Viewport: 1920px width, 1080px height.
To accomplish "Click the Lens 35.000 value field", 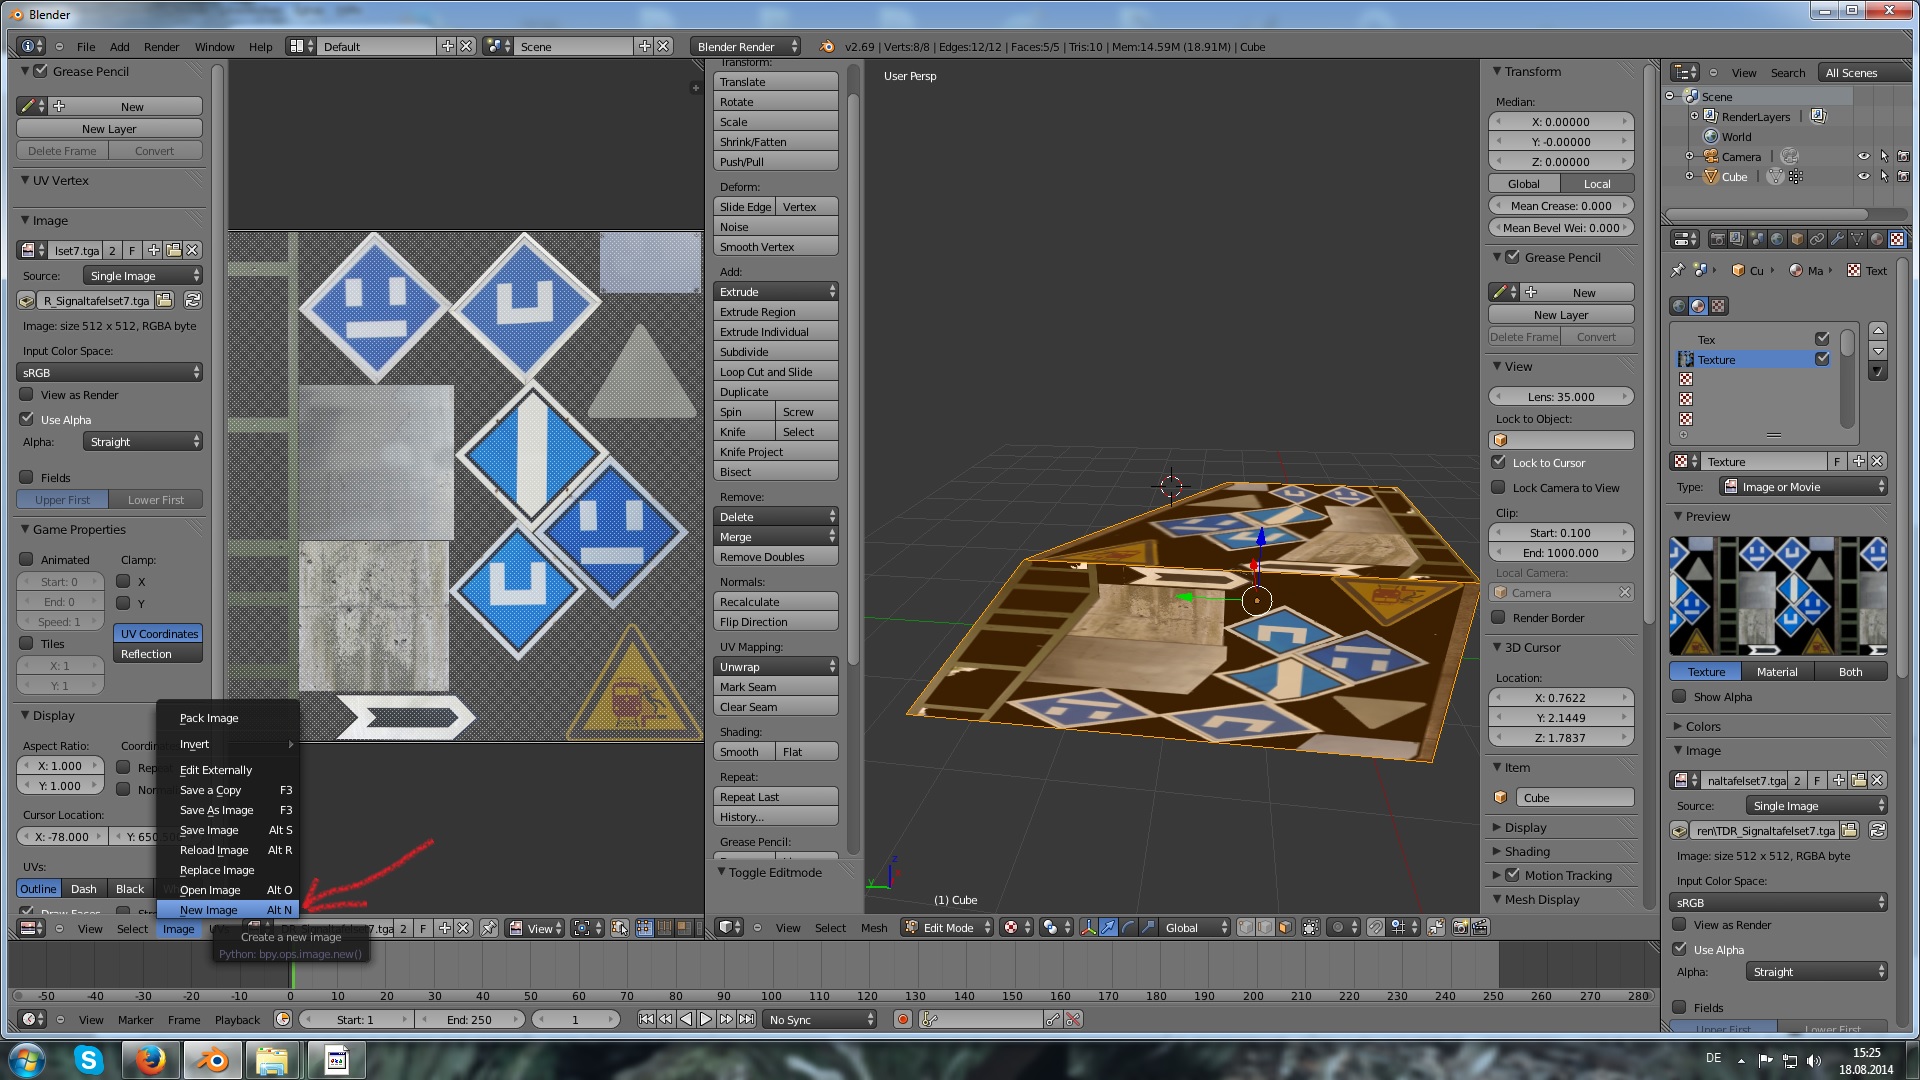I will 1560,397.
